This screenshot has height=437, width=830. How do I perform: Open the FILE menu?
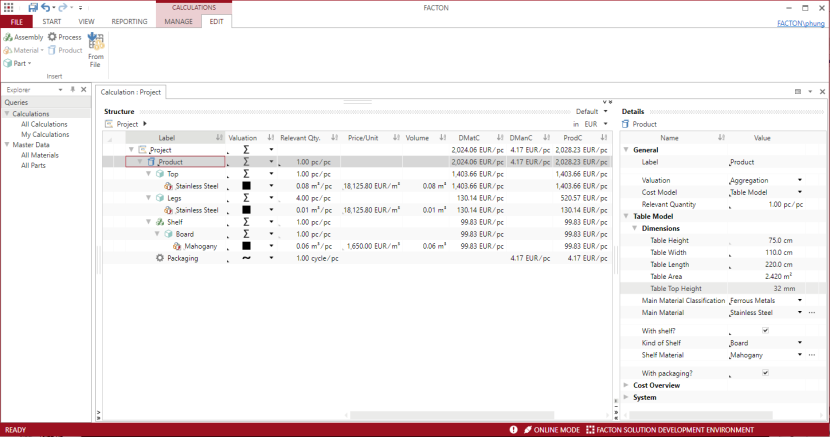tap(16, 21)
